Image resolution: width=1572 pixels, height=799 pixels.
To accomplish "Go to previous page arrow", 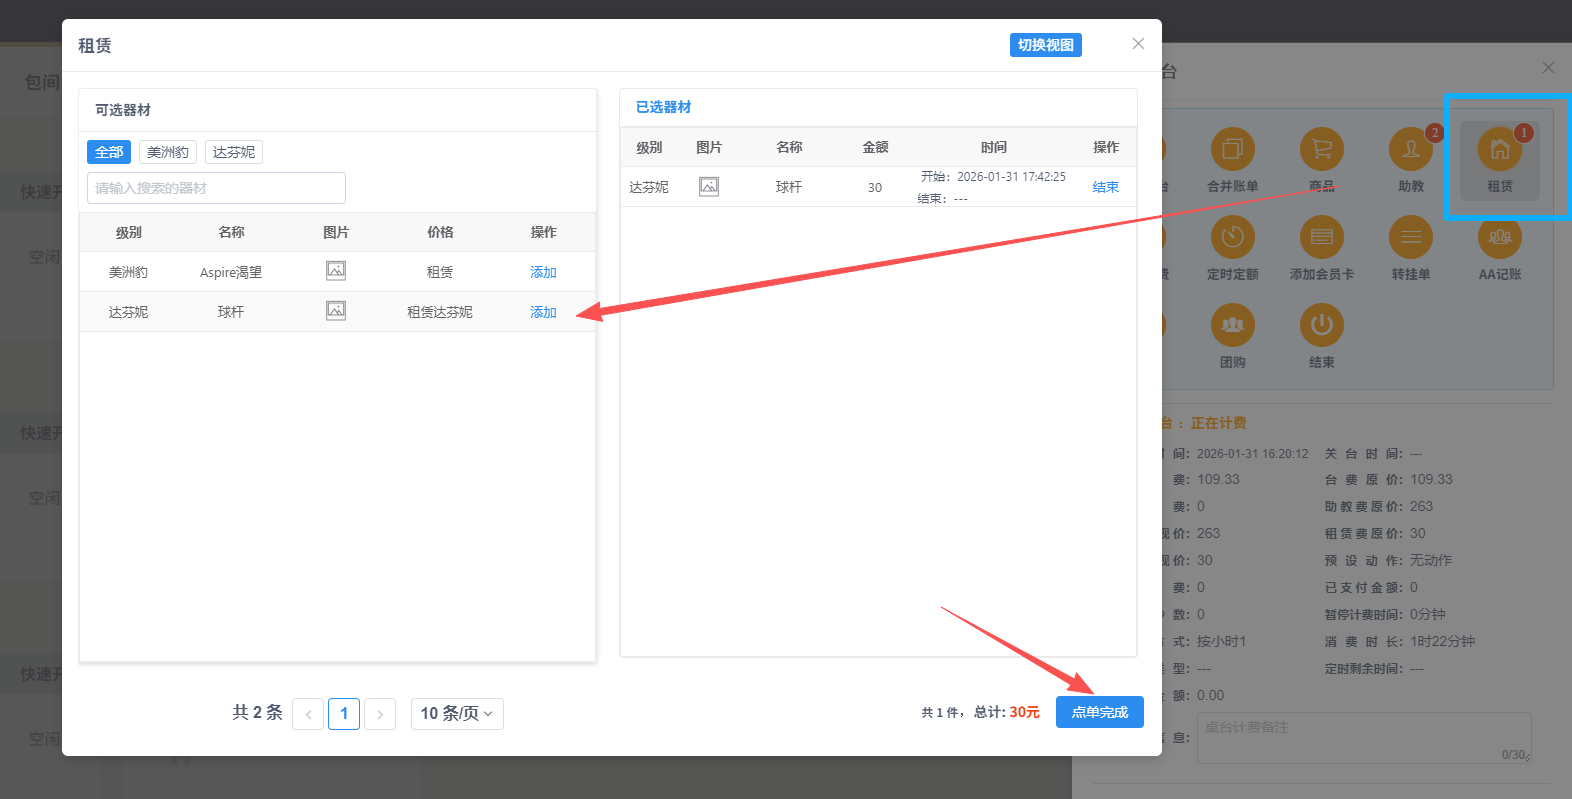I will (308, 714).
